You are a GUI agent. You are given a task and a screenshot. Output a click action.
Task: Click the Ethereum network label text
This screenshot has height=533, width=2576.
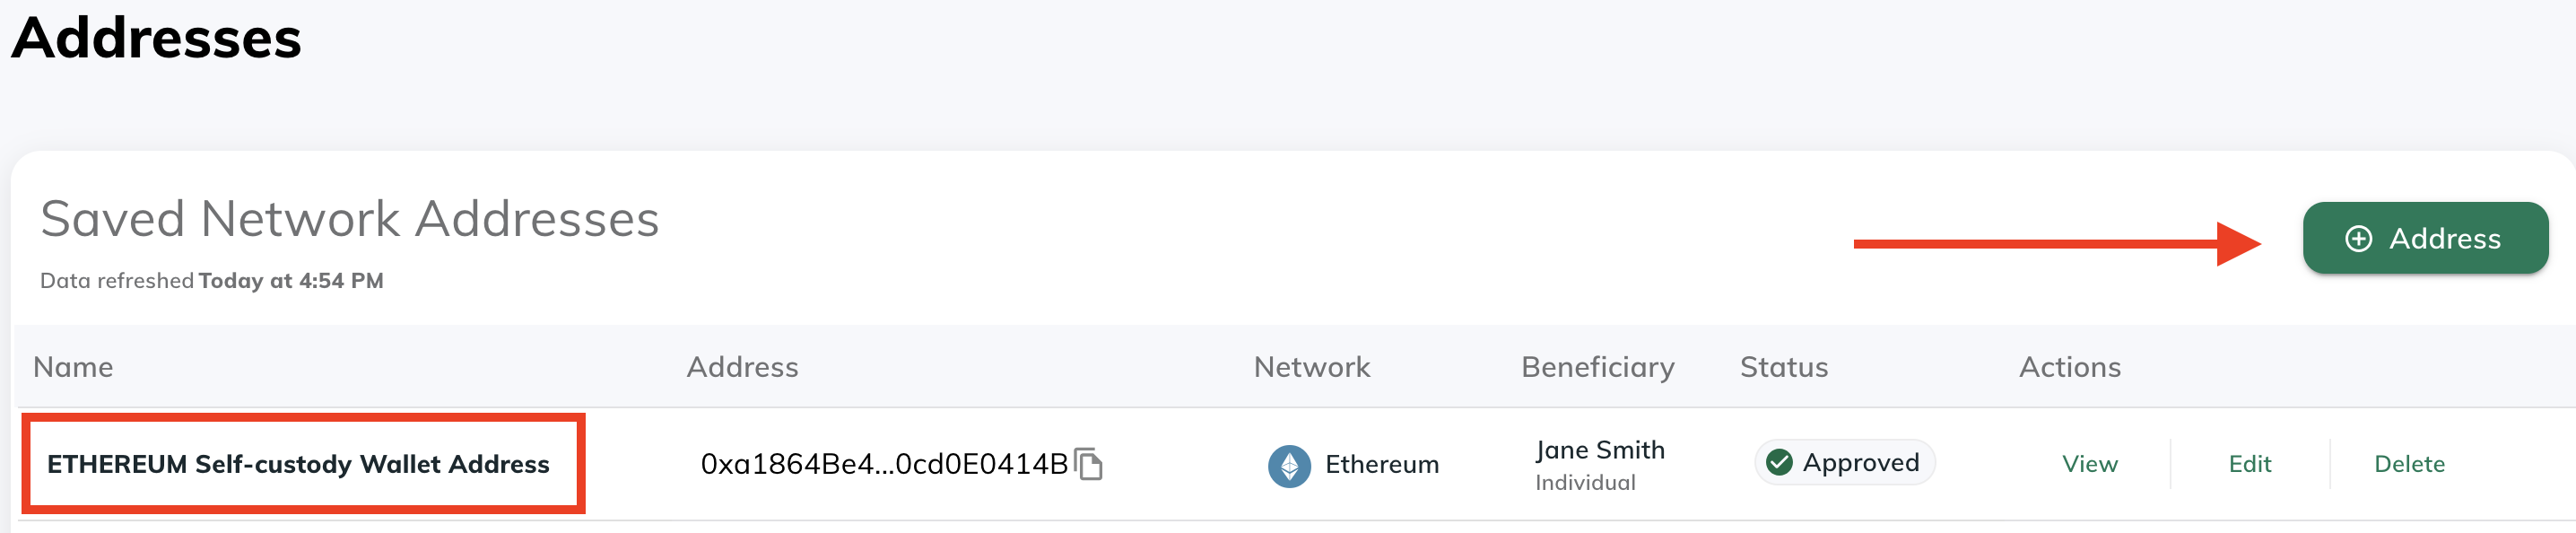(x=1382, y=464)
